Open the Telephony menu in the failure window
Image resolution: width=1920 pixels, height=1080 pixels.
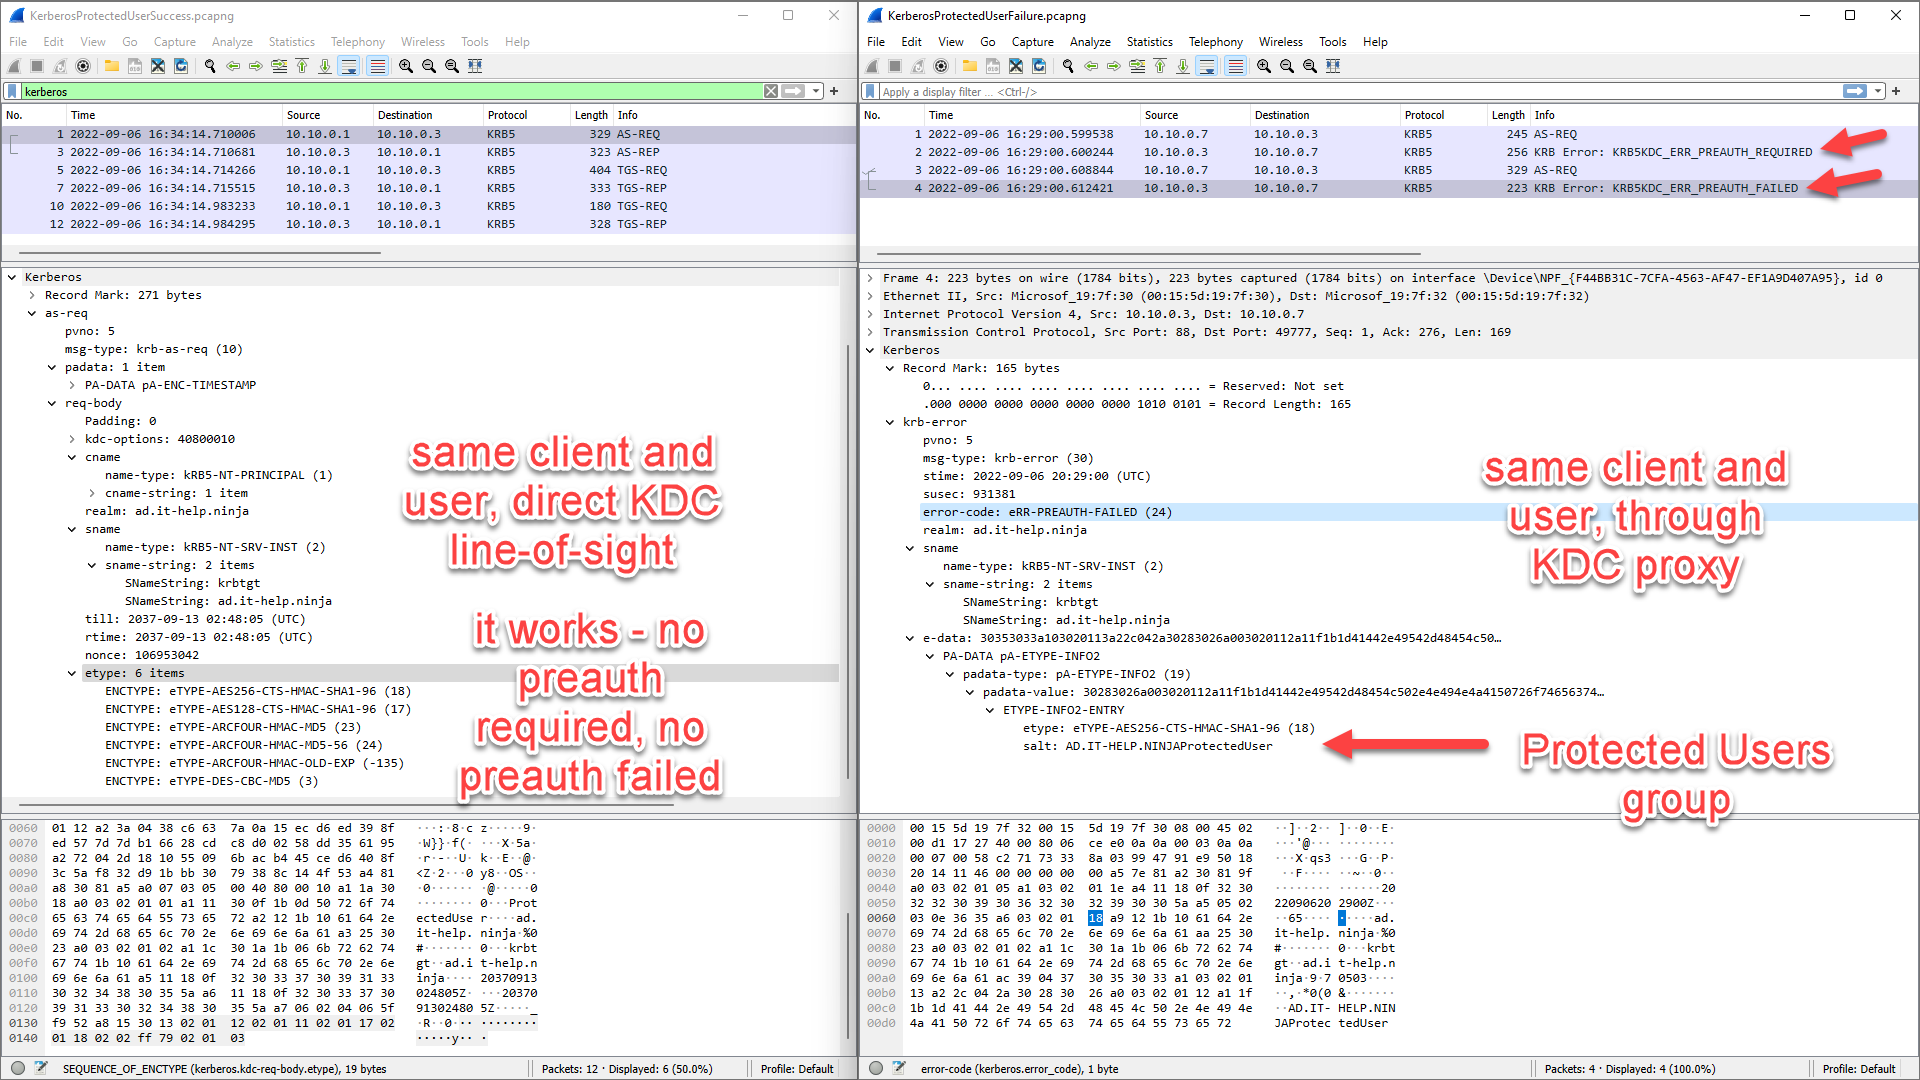tap(1216, 42)
